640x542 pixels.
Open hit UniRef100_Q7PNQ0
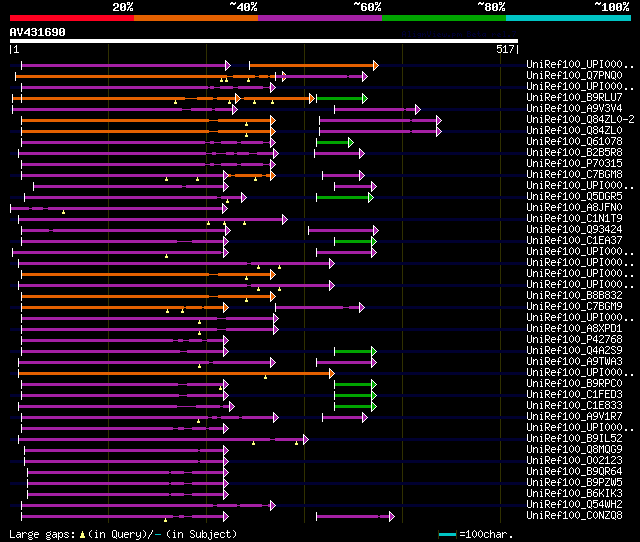pos(574,76)
